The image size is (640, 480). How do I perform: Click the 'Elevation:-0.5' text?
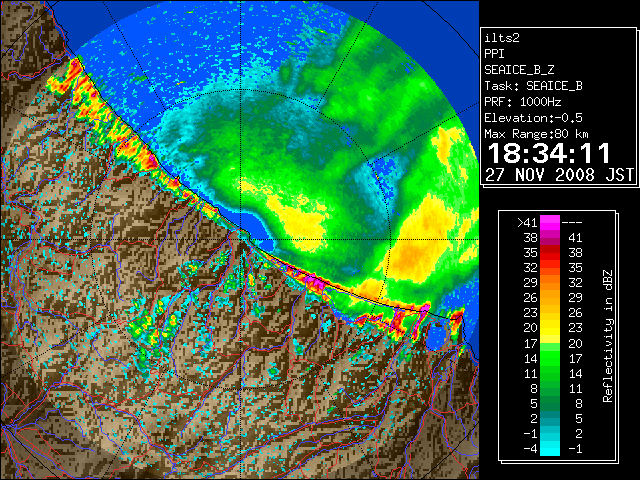point(533,118)
